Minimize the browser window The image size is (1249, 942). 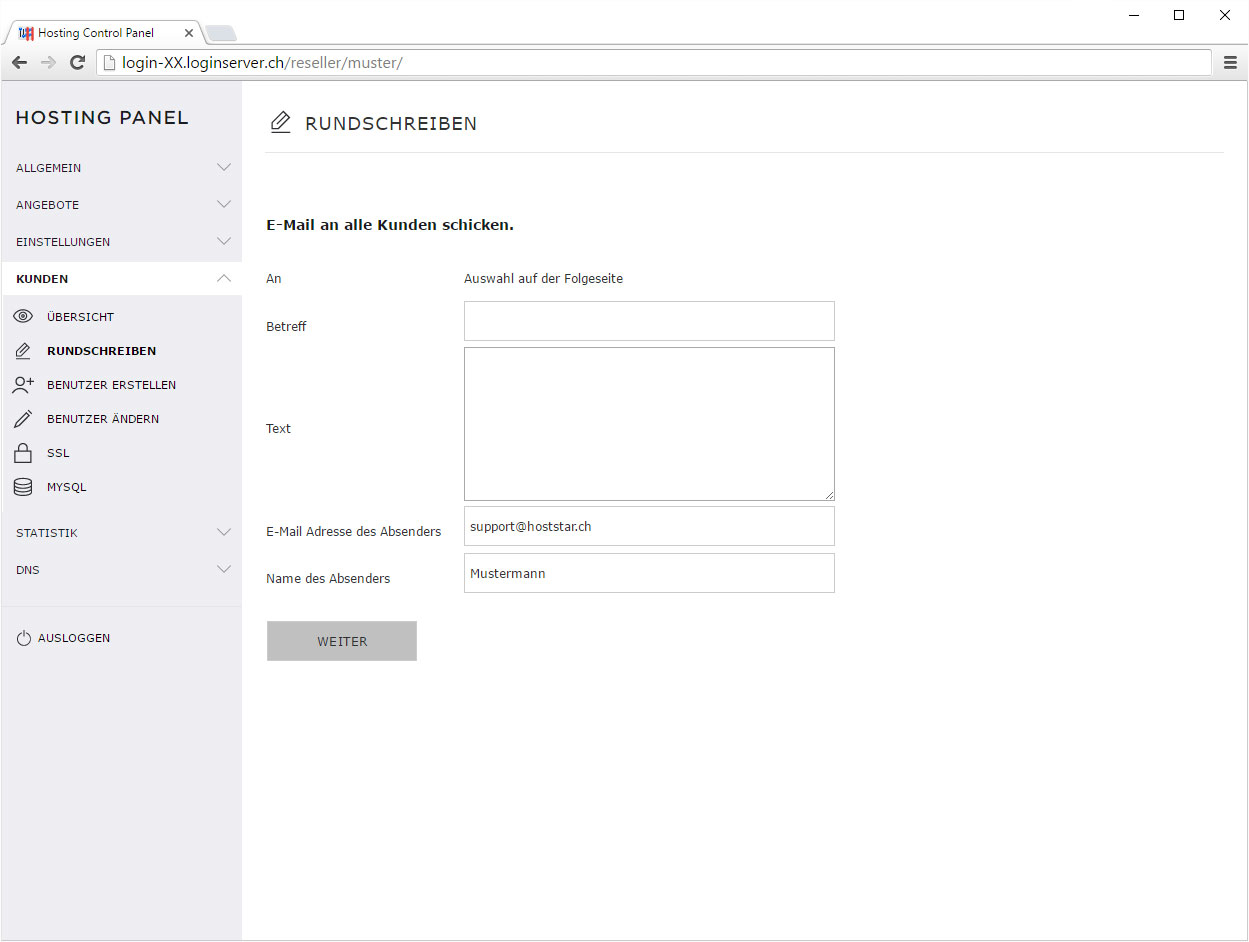tap(1134, 15)
